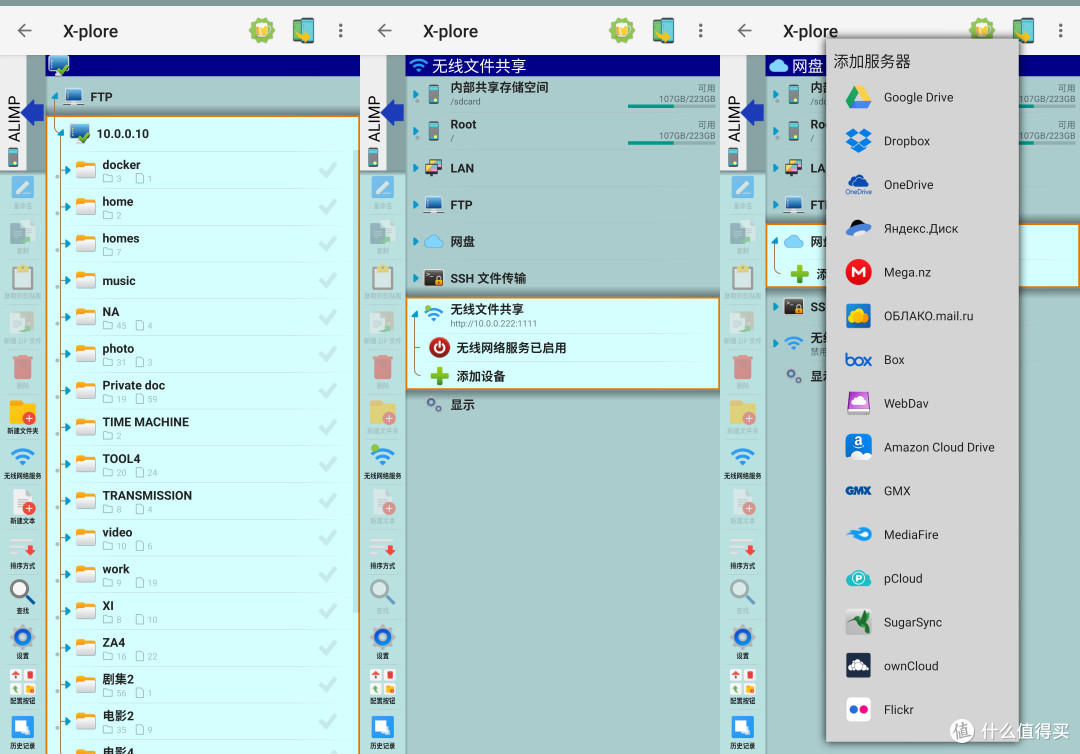Viewport: 1080px width, 754px height.
Task: Tap 添加设备 in middle screen
Action: [563, 376]
